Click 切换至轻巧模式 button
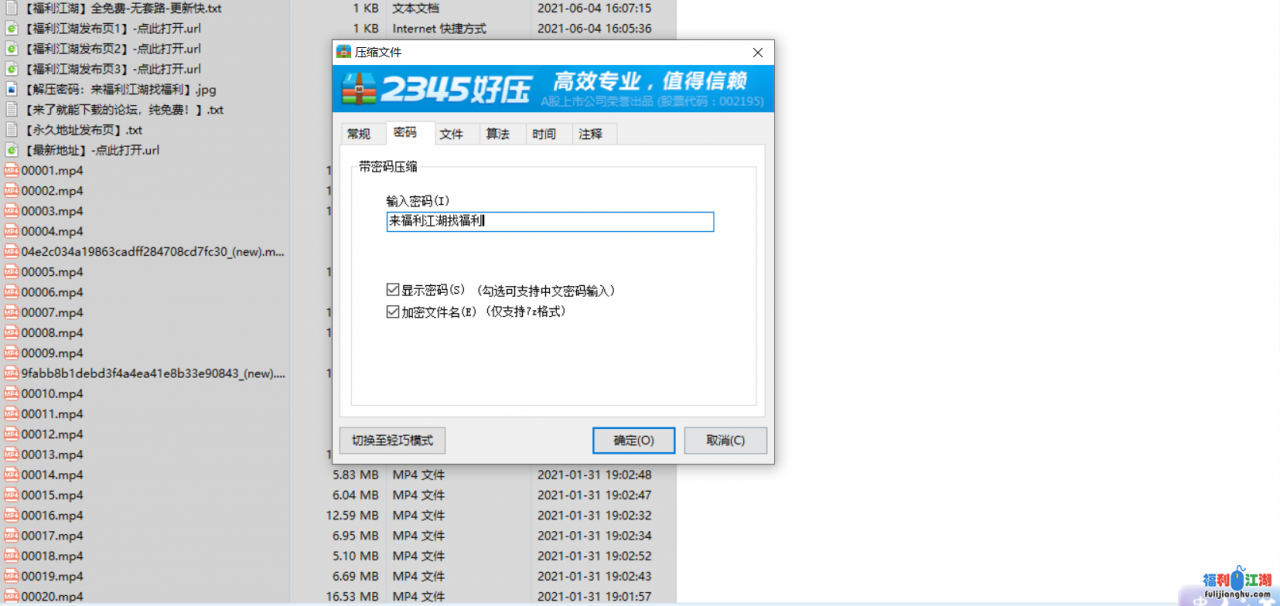This screenshot has width=1280, height=606. pyautogui.click(x=392, y=440)
